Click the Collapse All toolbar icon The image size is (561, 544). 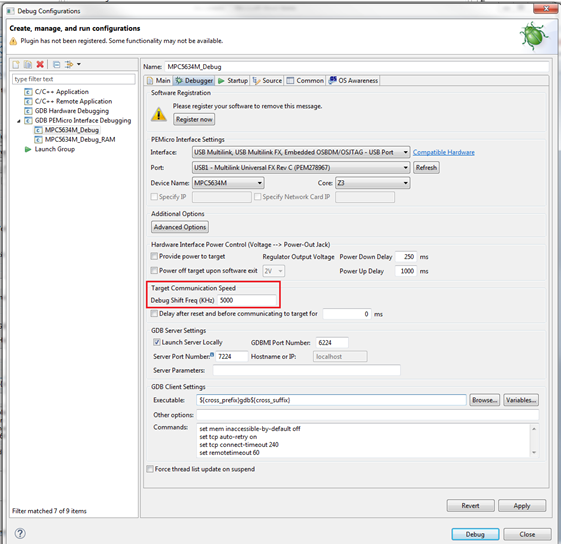(x=57, y=64)
